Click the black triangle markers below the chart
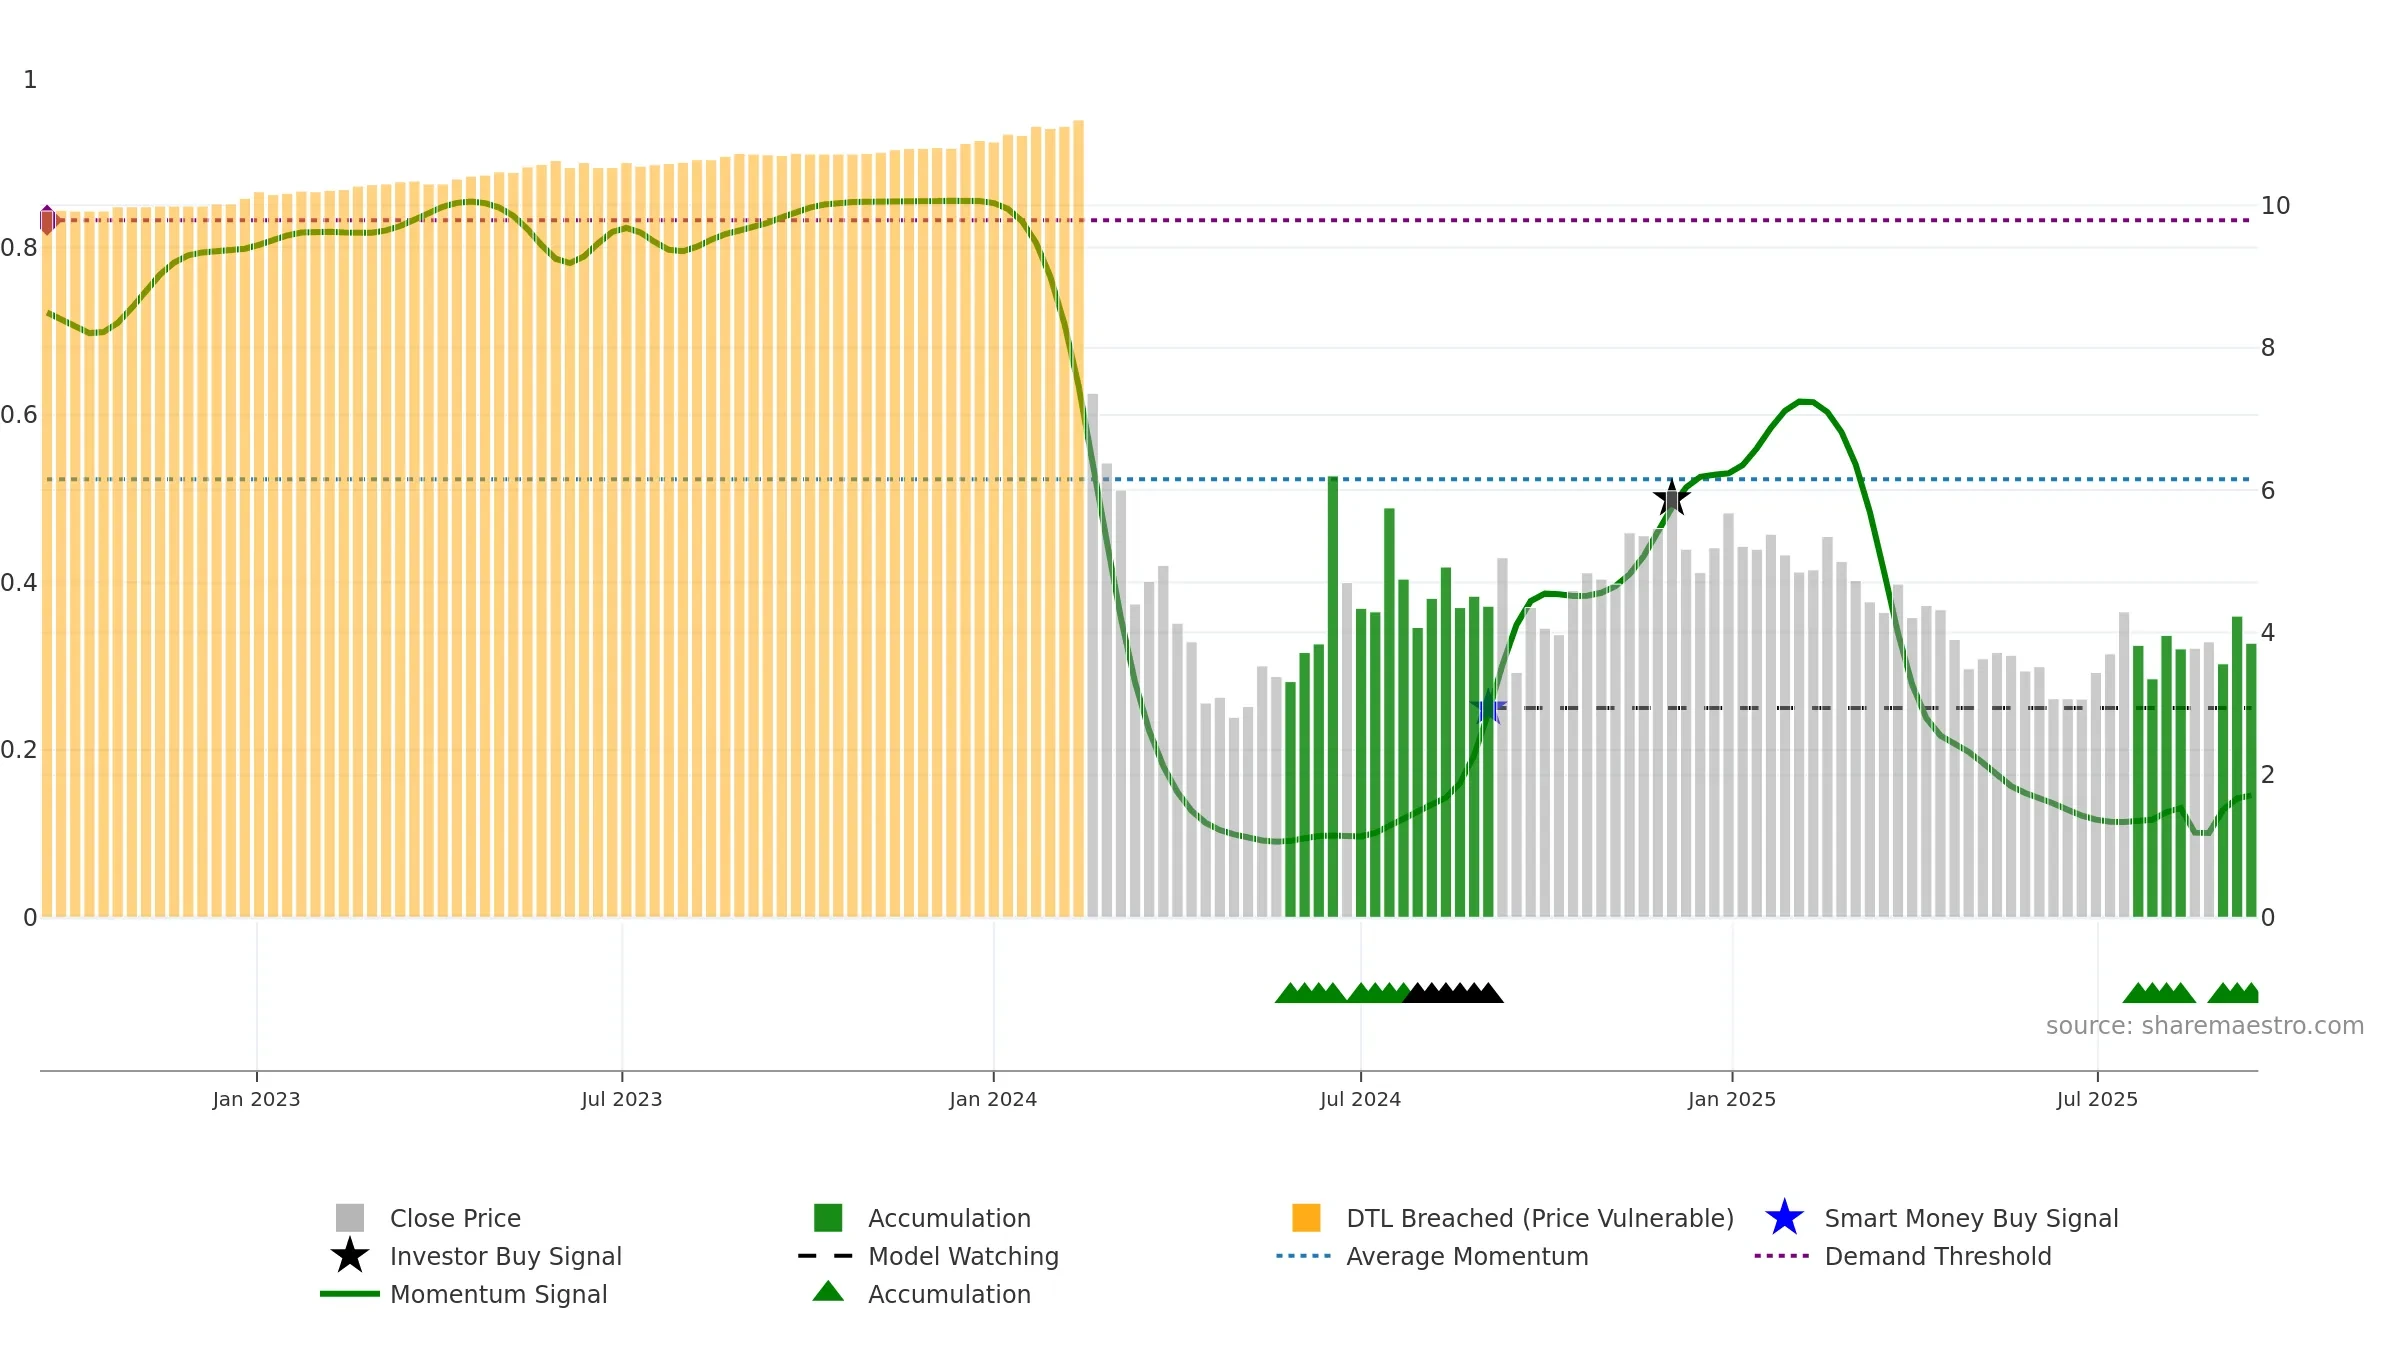 1453,993
